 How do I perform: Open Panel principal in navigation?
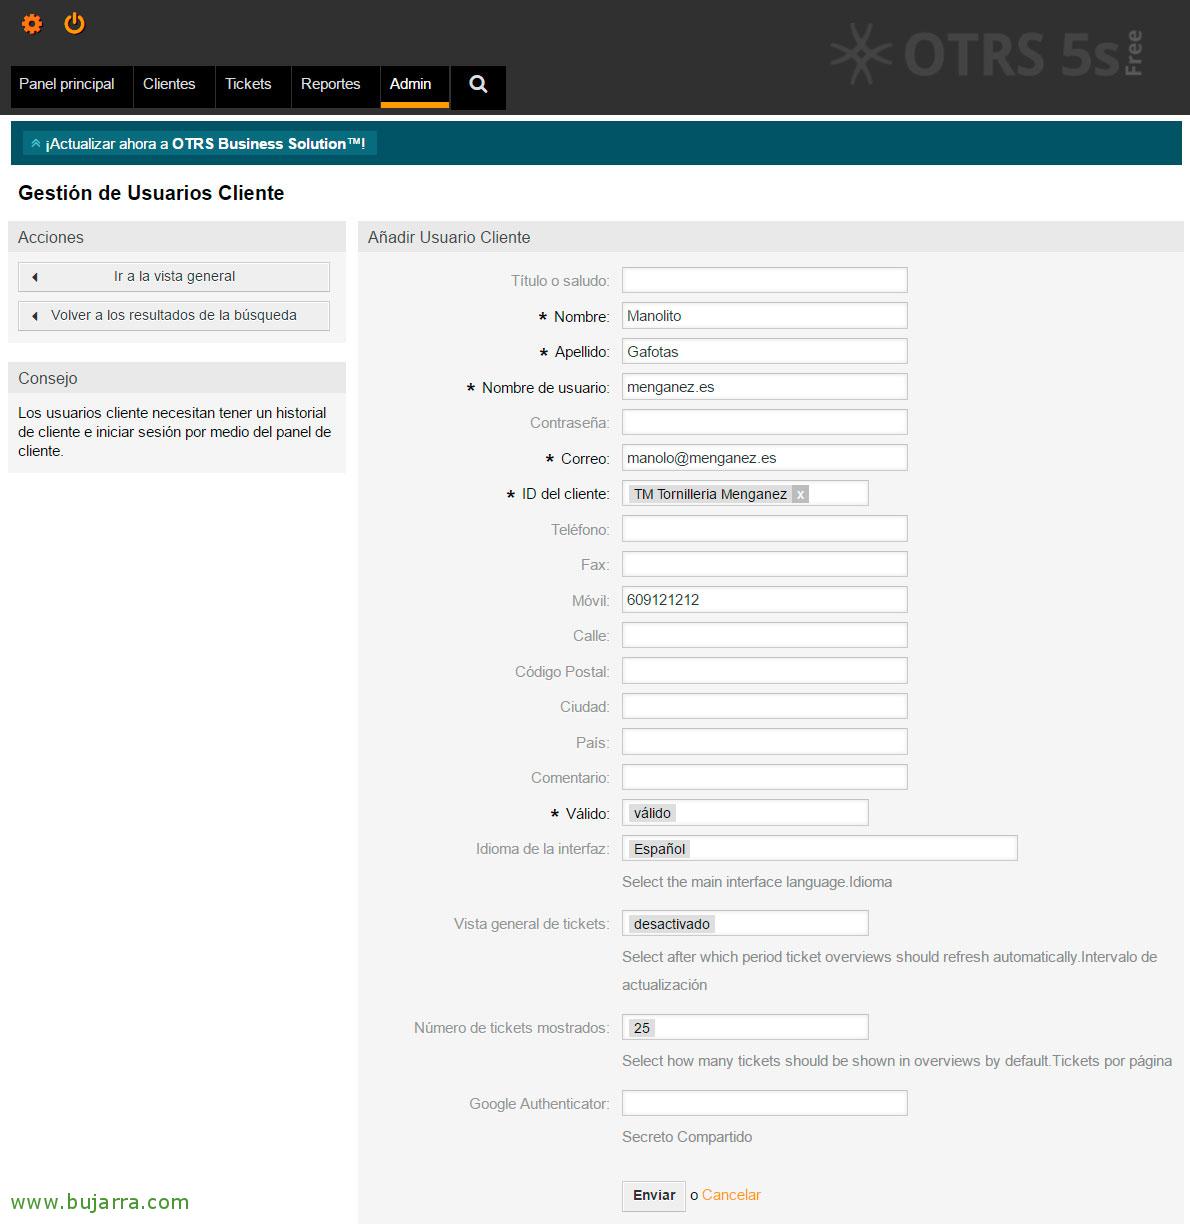tap(67, 85)
